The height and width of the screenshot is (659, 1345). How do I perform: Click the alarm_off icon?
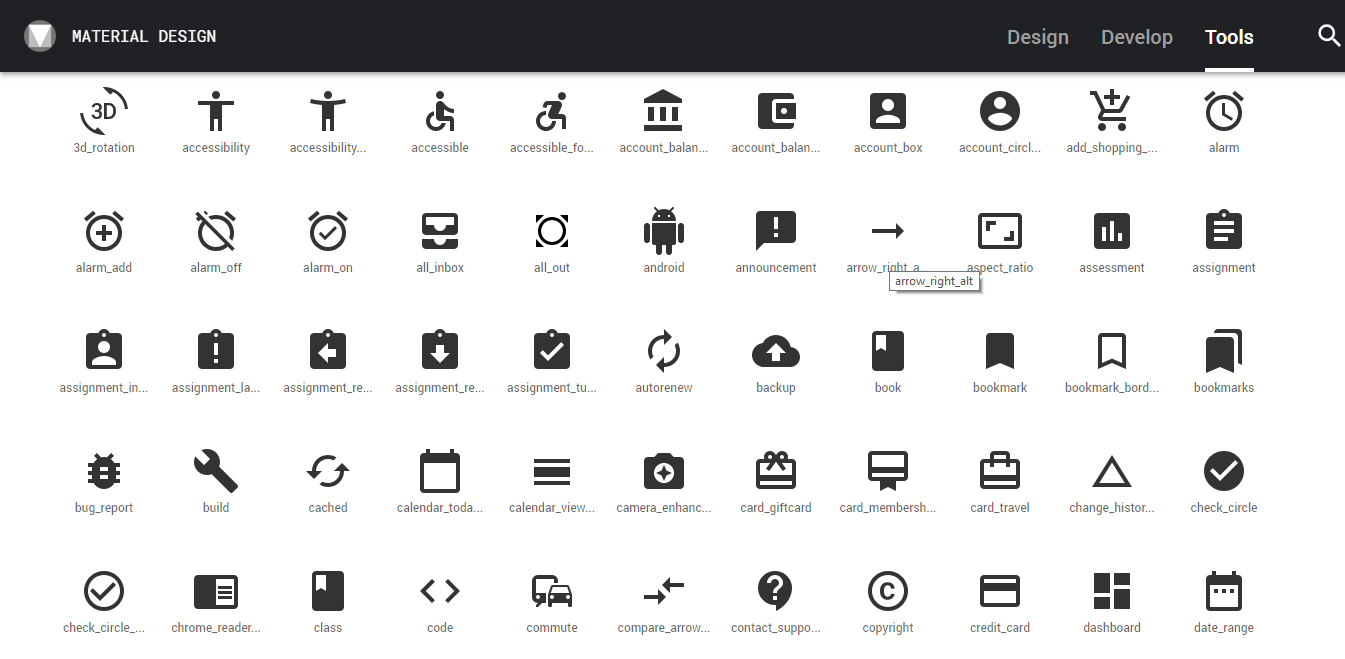(216, 231)
